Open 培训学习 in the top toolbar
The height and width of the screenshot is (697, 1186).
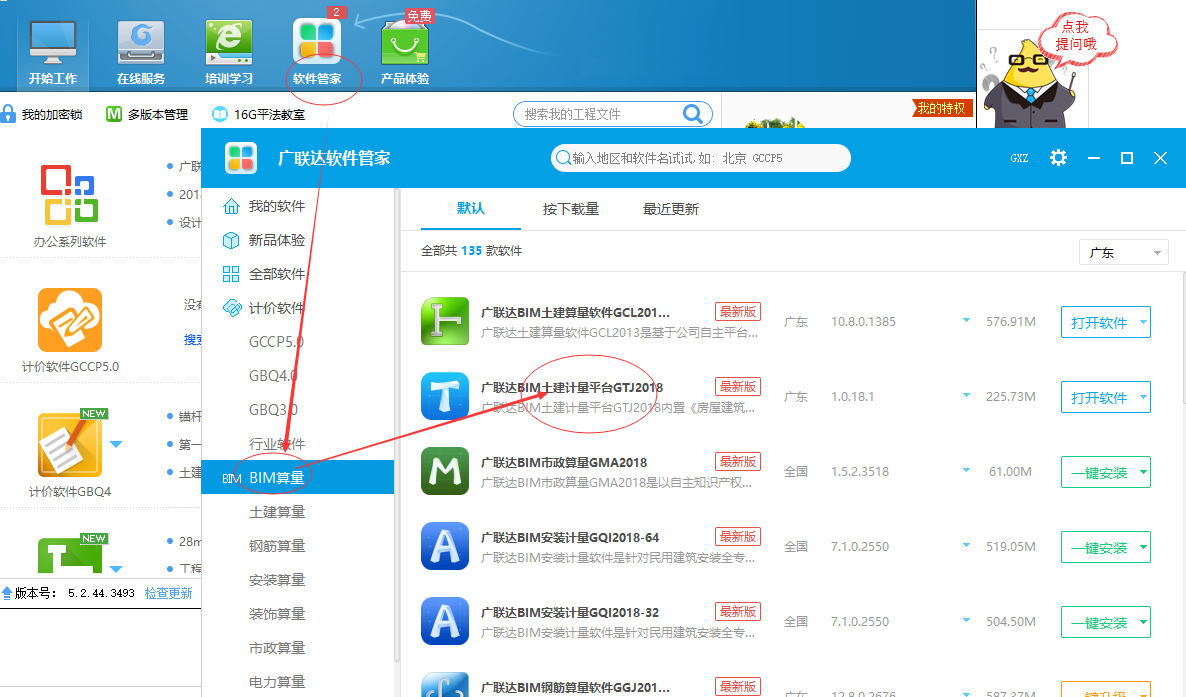[x=228, y=51]
